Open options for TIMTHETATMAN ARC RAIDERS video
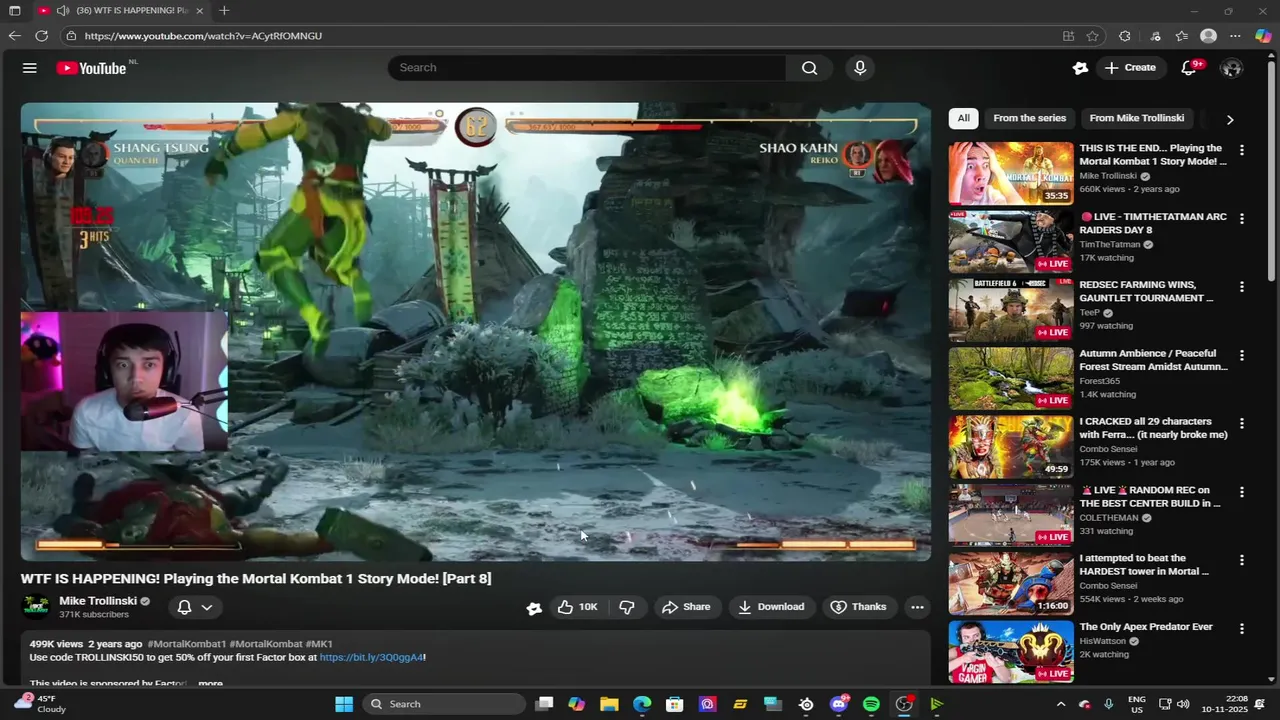The height and width of the screenshot is (720, 1280). coord(1242,218)
